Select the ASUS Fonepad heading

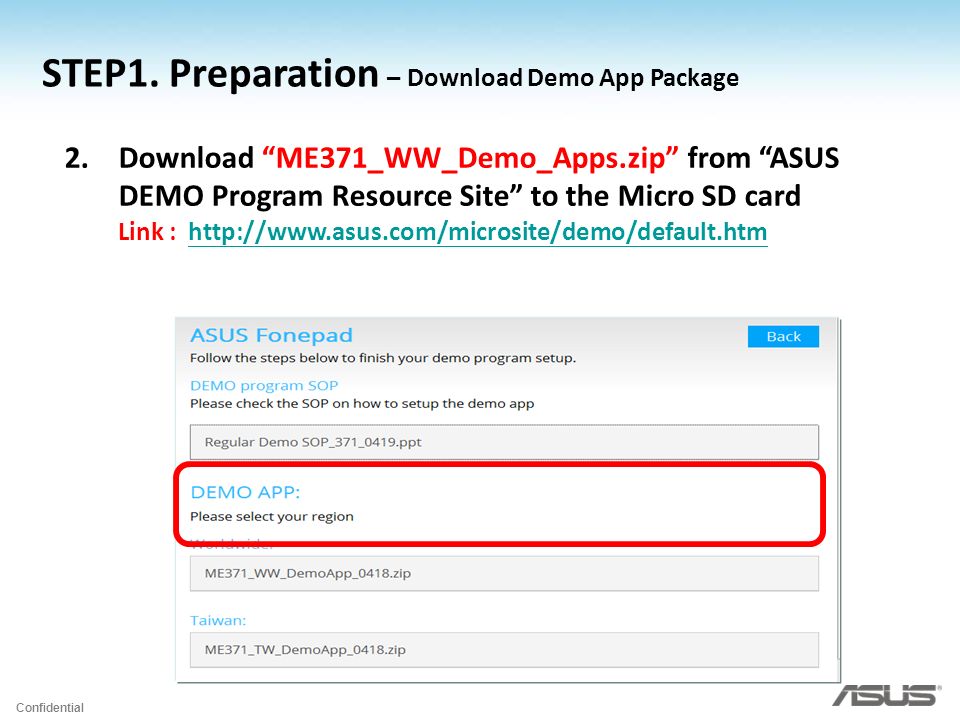tap(271, 335)
